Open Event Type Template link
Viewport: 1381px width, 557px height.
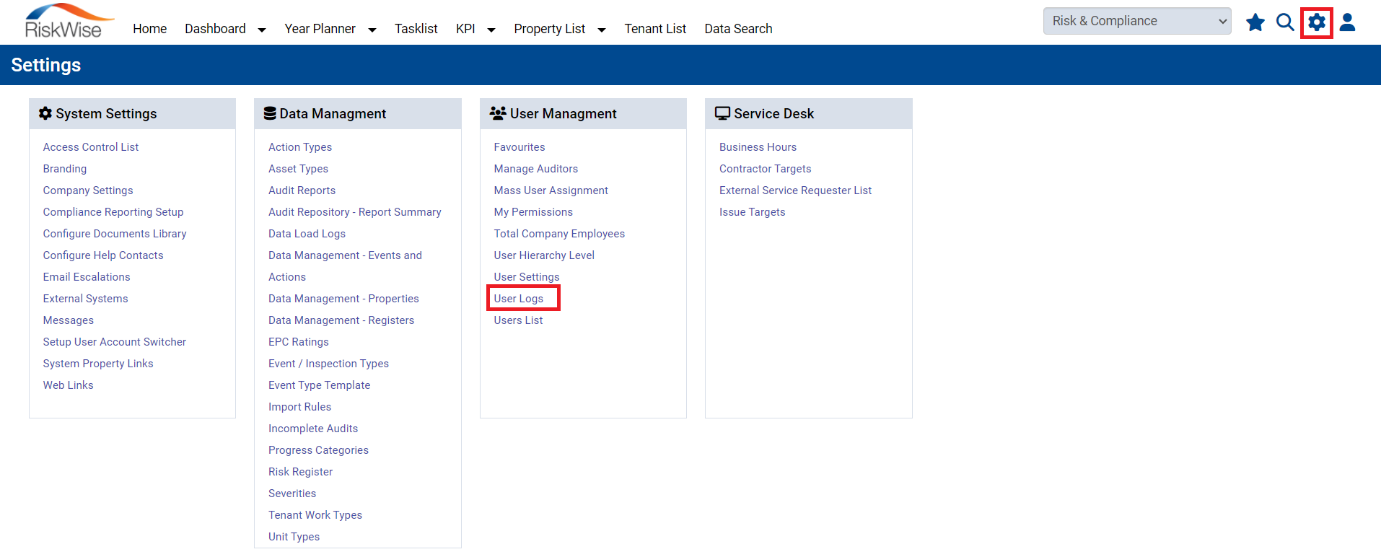319,385
